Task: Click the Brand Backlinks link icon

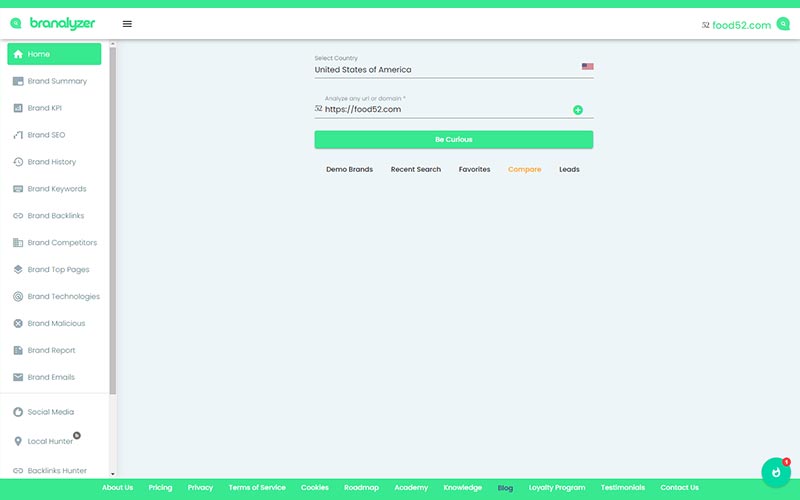Action: click(x=18, y=216)
